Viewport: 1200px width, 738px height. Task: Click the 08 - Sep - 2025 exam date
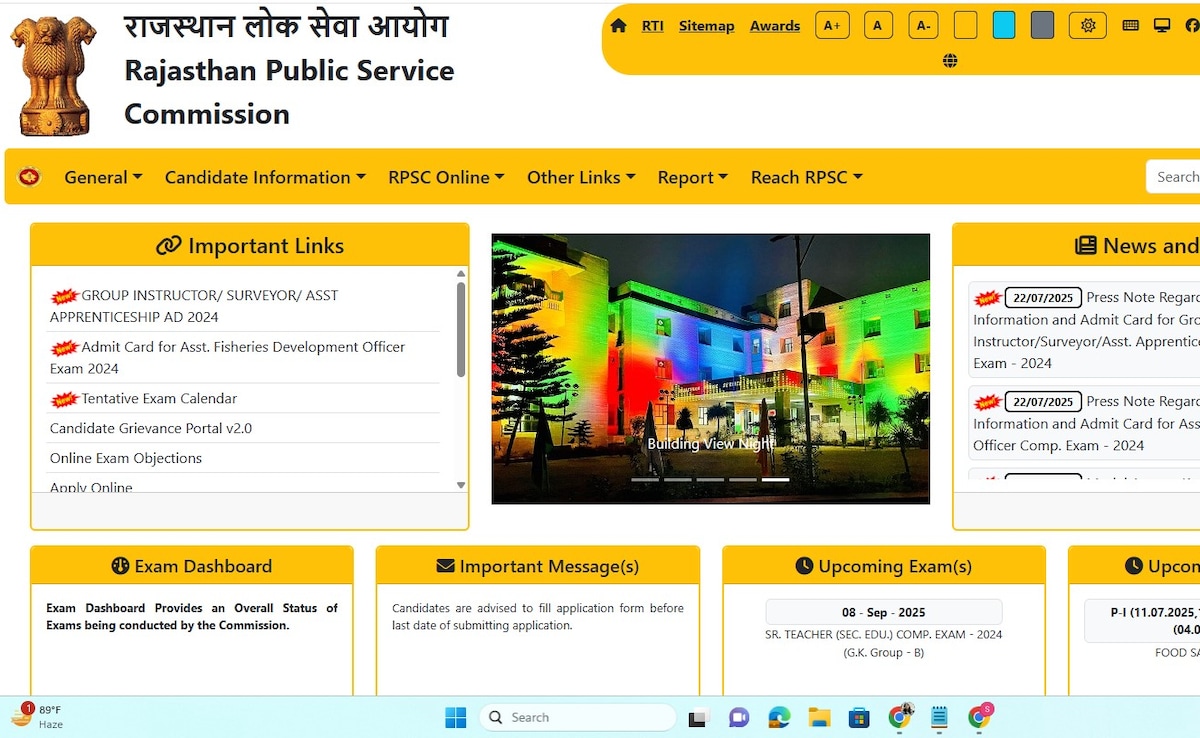pos(884,612)
